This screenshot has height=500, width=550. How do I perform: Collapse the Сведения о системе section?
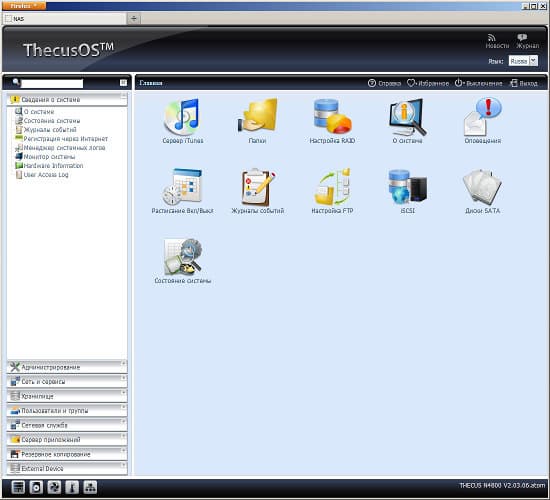67,100
